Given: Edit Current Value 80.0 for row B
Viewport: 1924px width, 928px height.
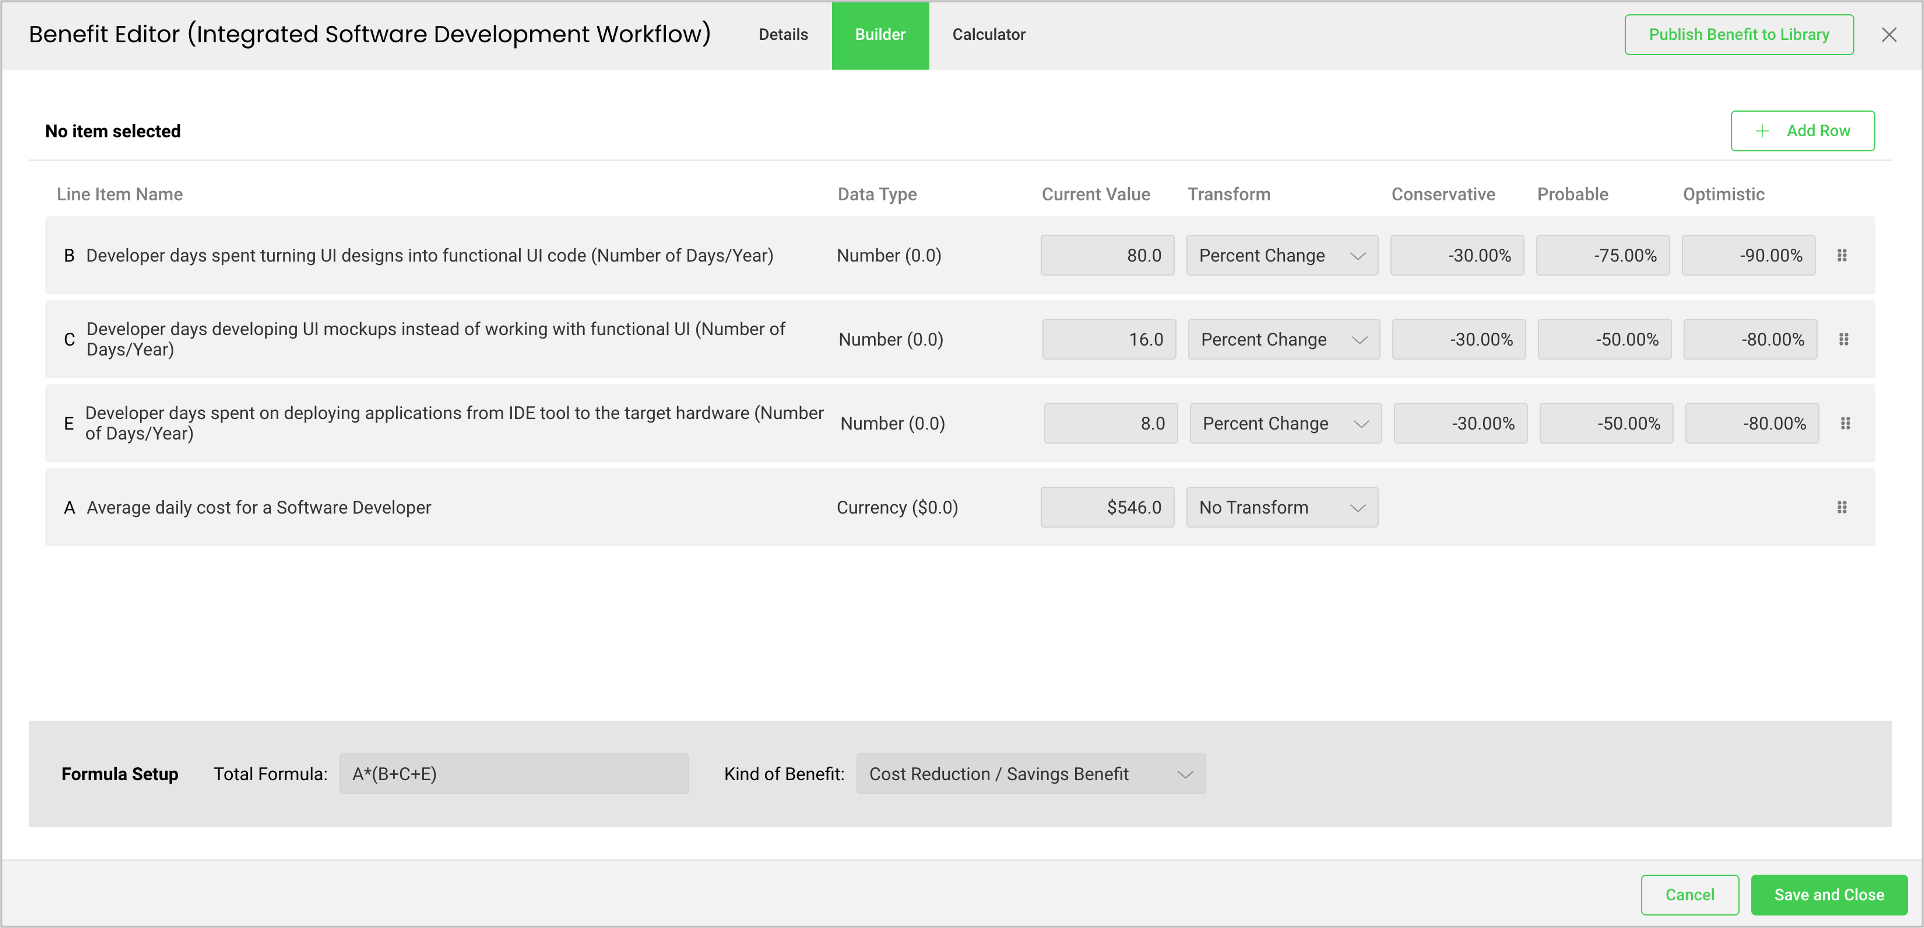Looking at the screenshot, I should point(1107,256).
